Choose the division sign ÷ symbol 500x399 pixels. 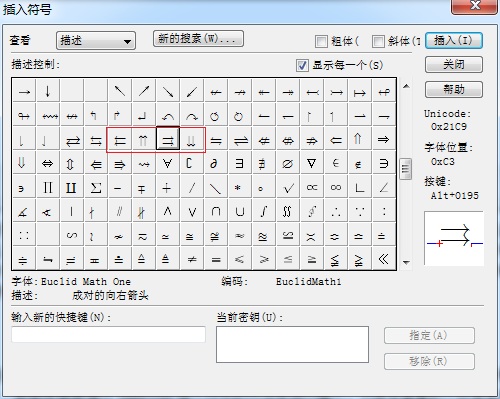(x=24, y=259)
